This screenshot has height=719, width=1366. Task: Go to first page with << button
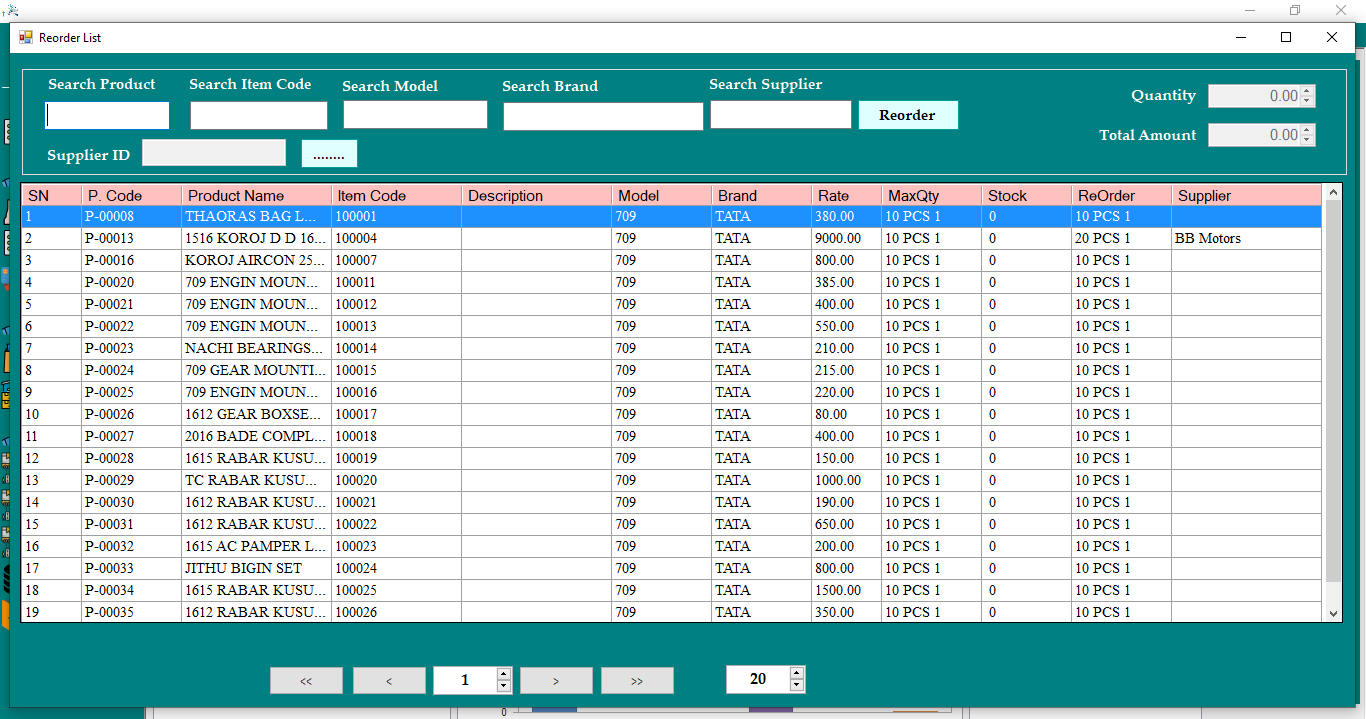[x=306, y=681]
